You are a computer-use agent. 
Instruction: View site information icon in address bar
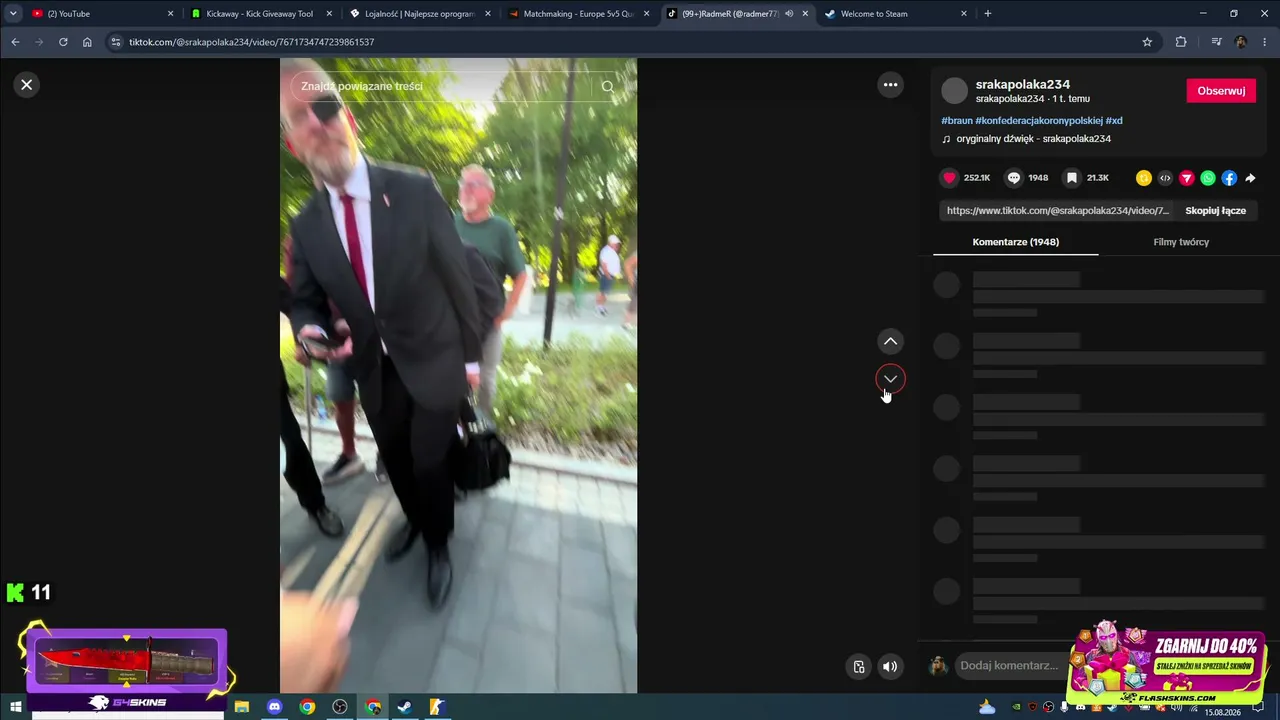115,42
